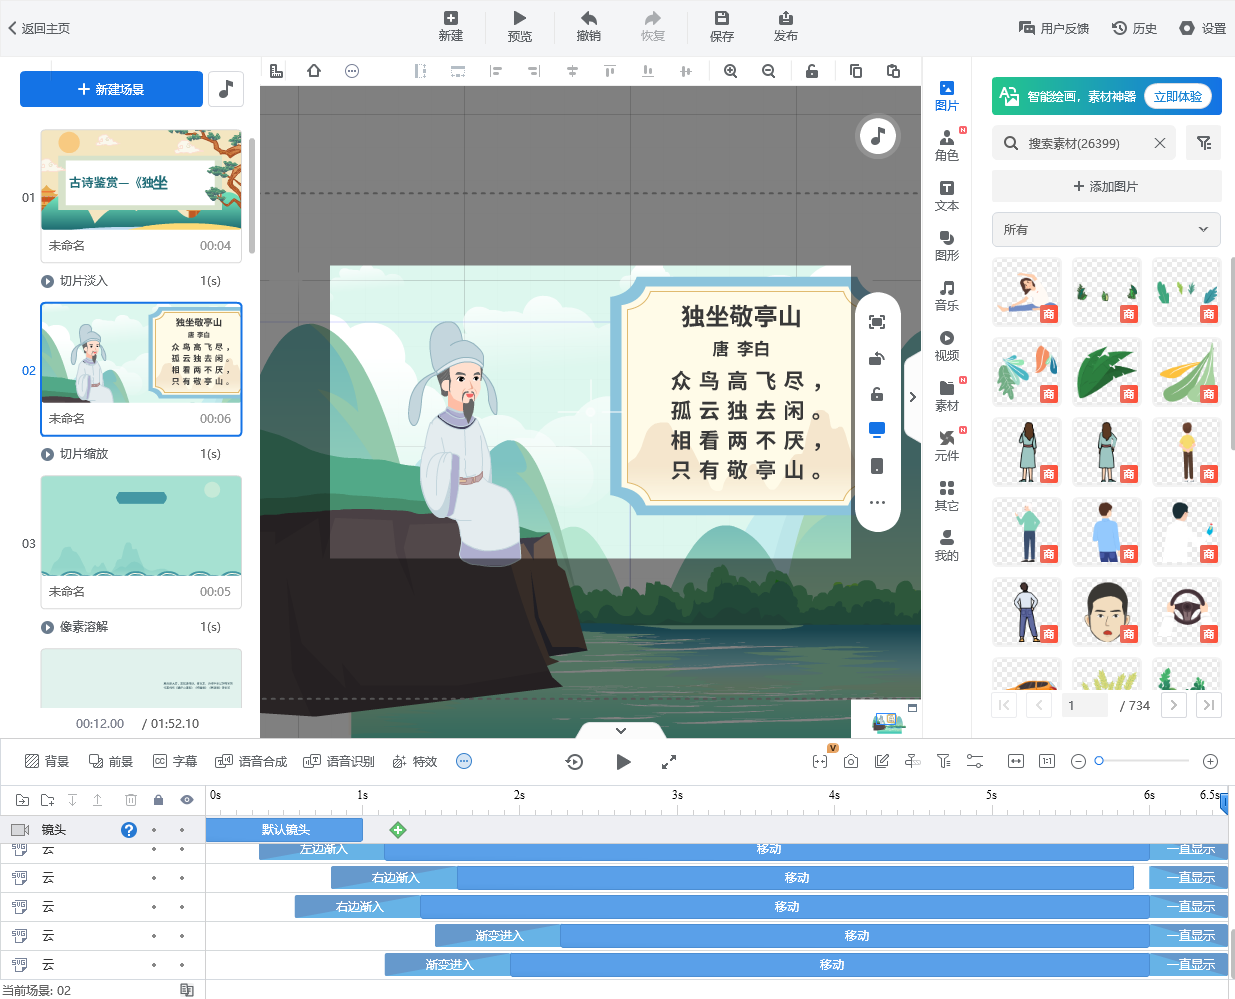The image size is (1235, 999).
Task: Click the 背景 background button
Action: (47, 761)
